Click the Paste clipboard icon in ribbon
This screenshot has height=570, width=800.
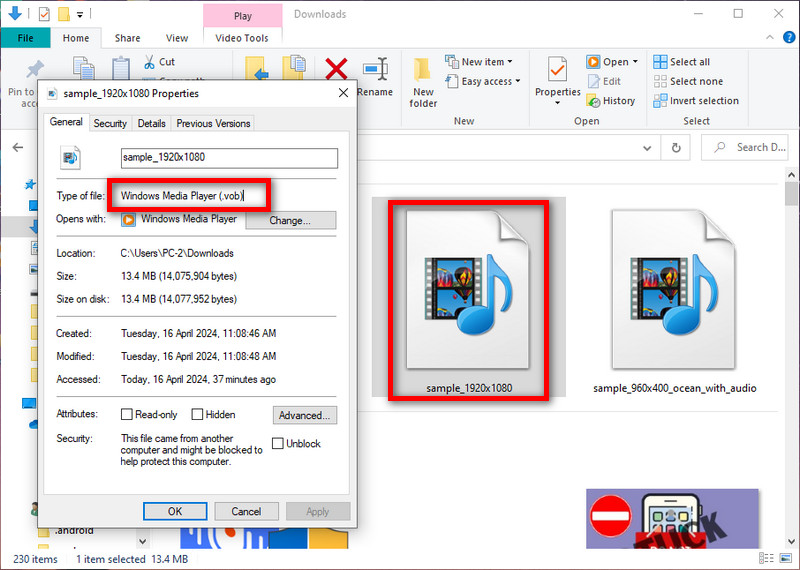(121, 68)
